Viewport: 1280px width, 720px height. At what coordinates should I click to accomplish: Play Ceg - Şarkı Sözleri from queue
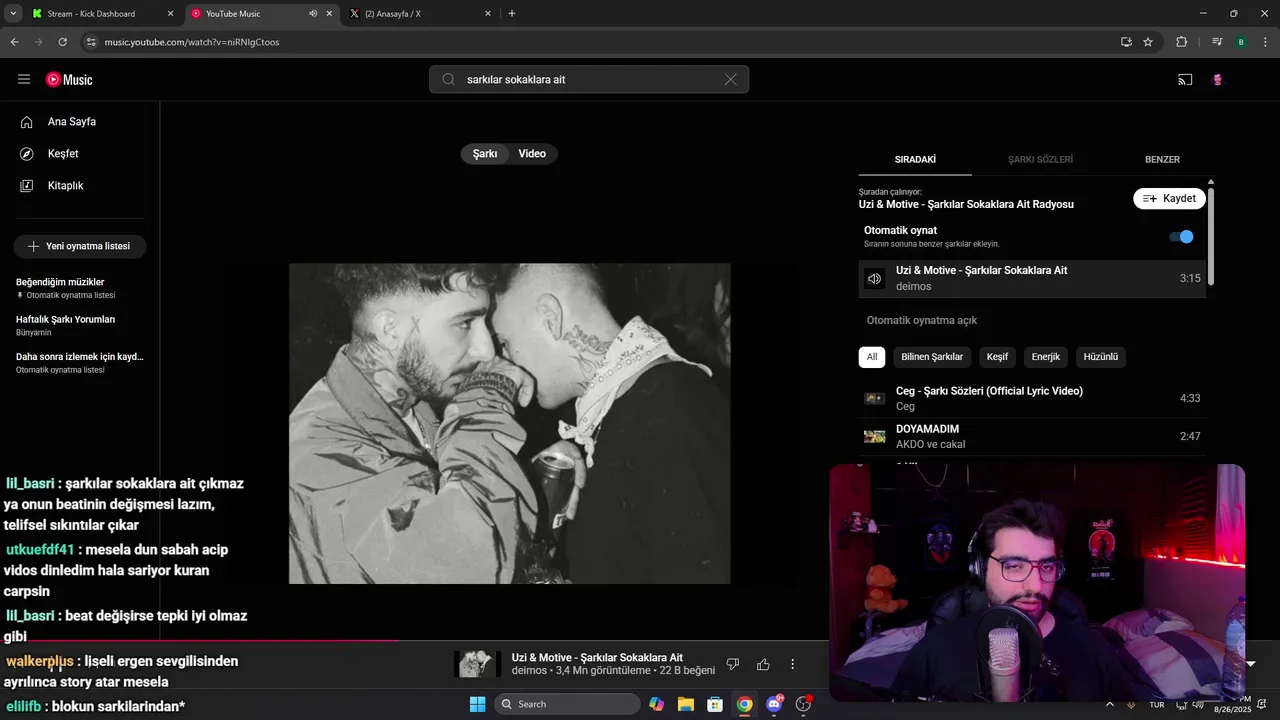[1032, 398]
